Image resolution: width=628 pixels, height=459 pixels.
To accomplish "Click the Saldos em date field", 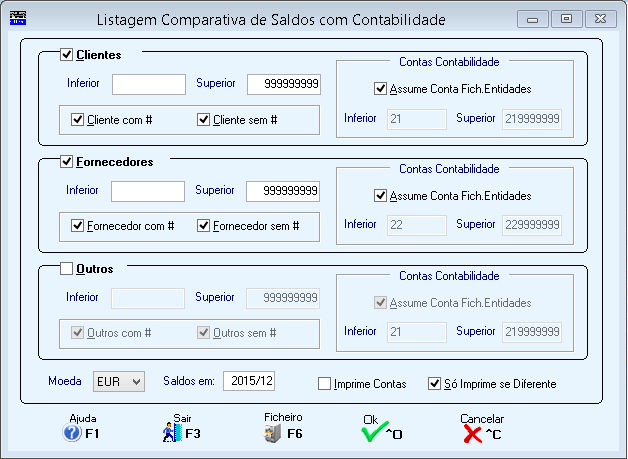I will (x=249, y=380).
